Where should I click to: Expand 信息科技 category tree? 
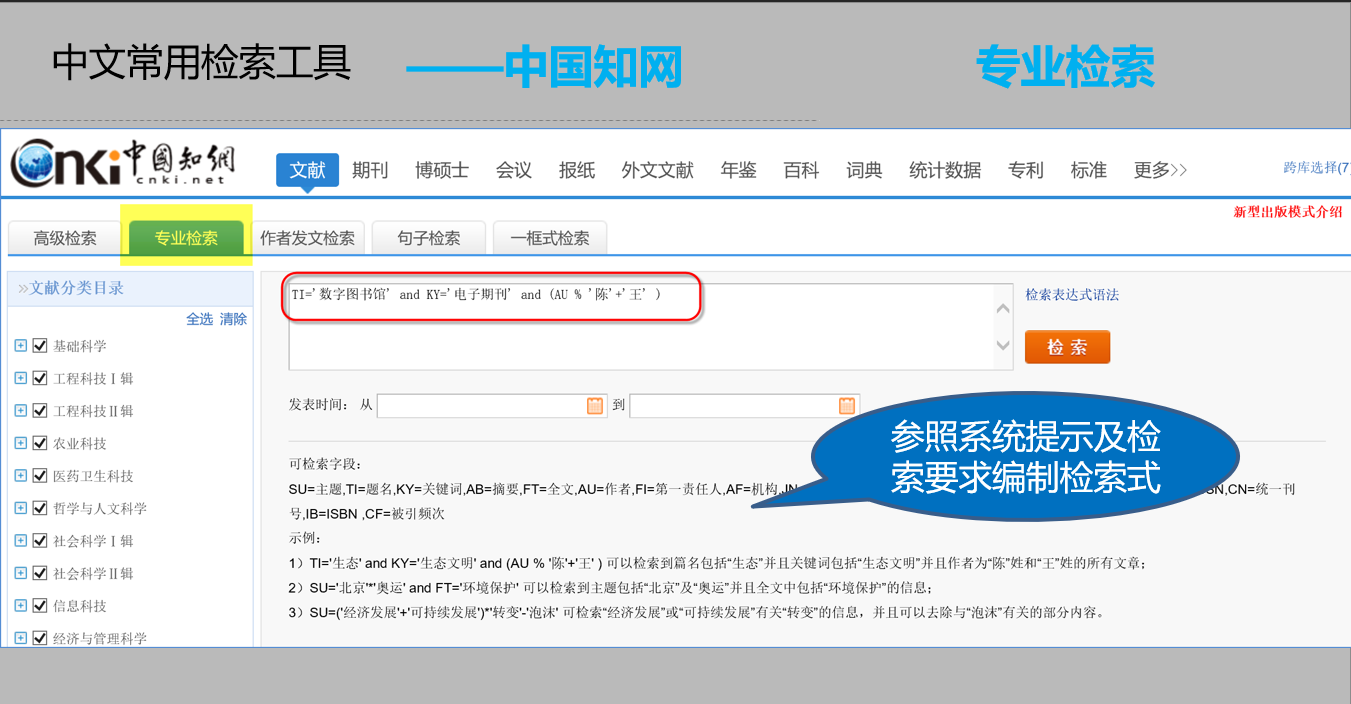pos(21,606)
